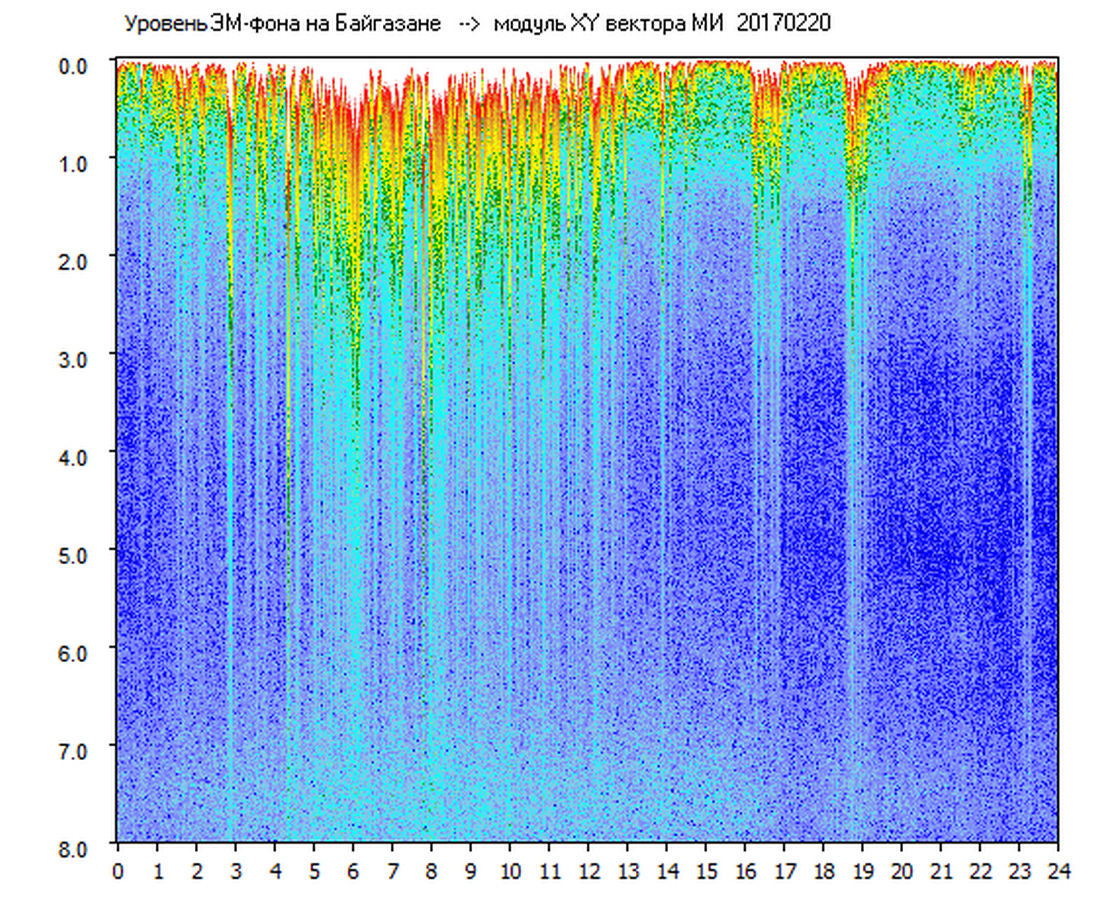The image size is (1096, 900).
Task: Click the y-axis label 0.0
Action: tap(75, 64)
